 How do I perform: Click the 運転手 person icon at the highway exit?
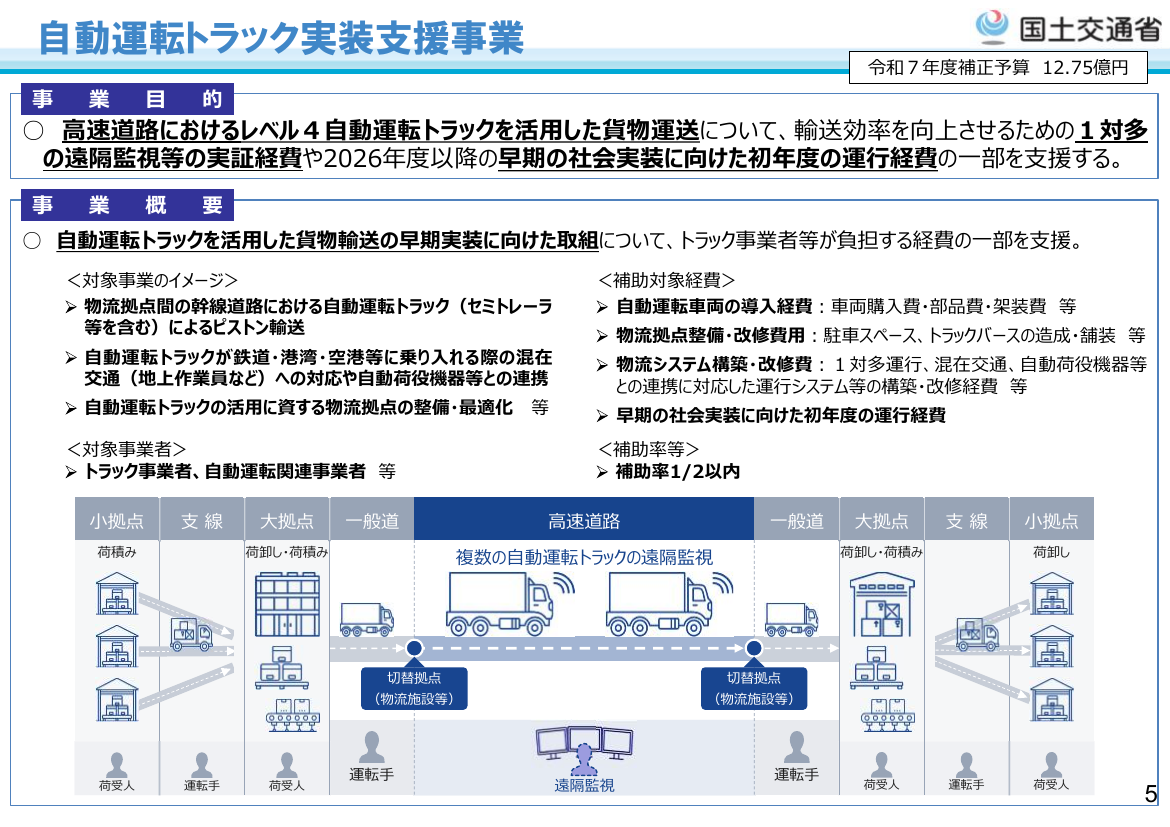click(x=796, y=747)
